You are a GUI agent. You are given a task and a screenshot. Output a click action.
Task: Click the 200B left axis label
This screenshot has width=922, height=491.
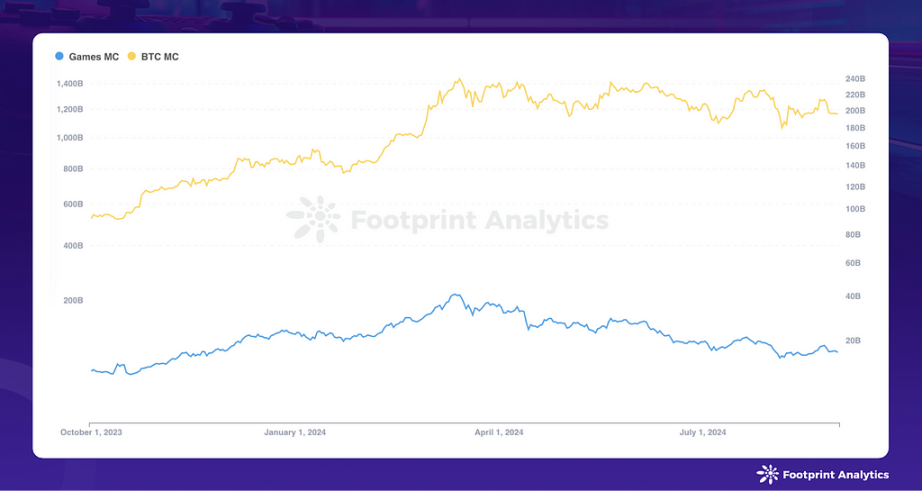tap(73, 300)
